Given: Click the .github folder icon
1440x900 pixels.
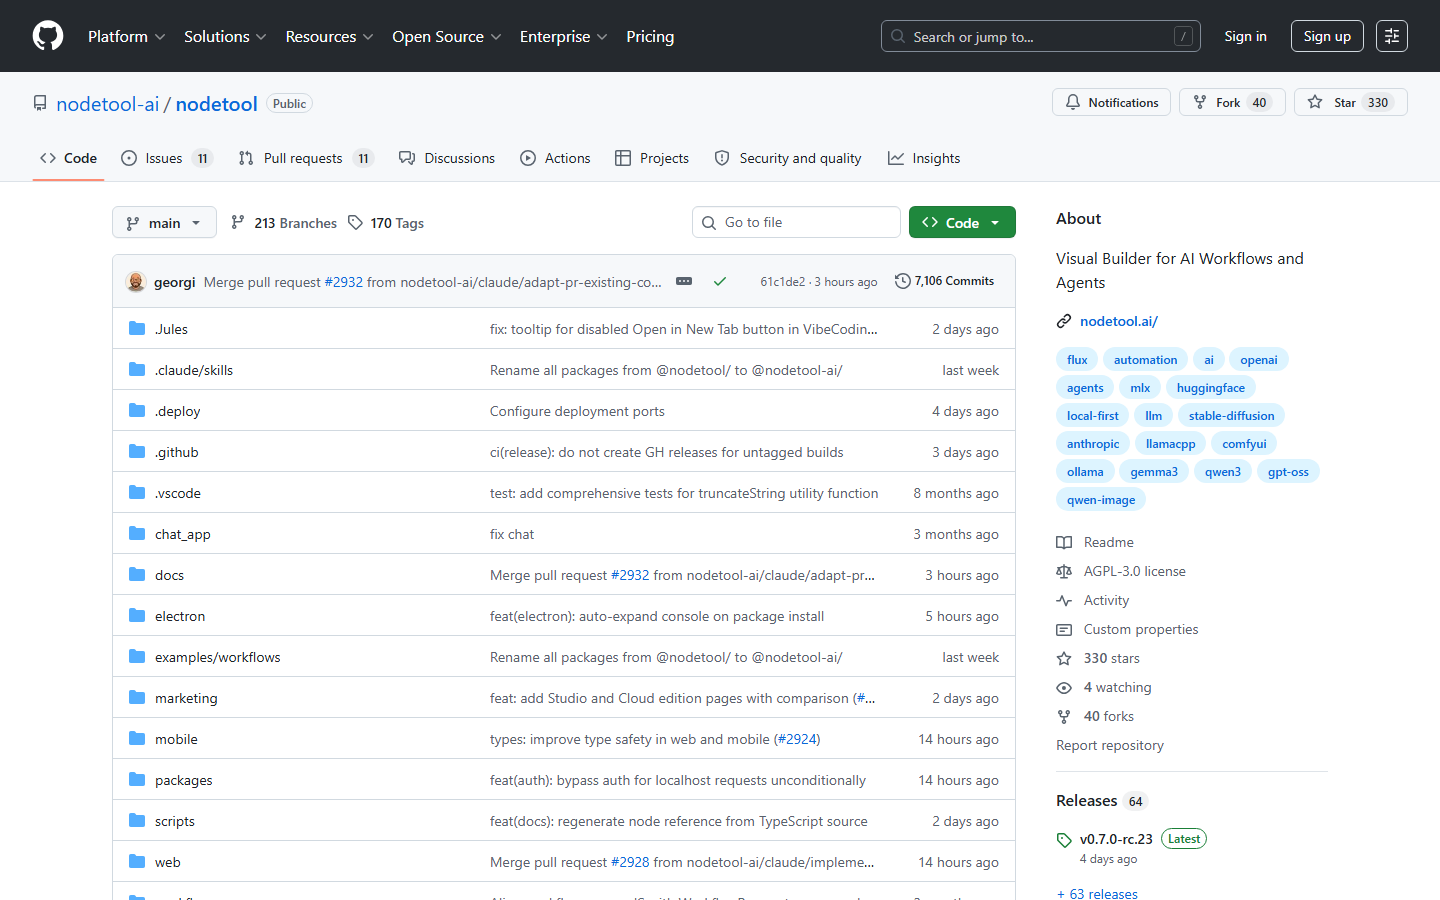Looking at the screenshot, I should (x=137, y=452).
